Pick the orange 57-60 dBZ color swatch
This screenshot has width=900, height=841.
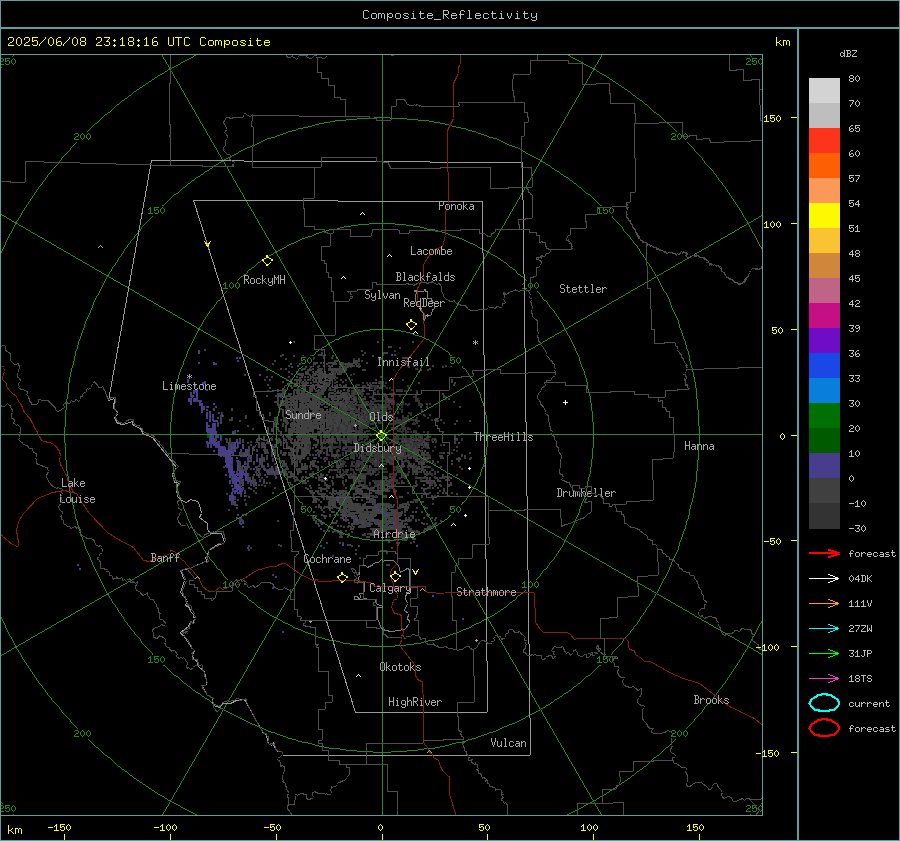[824, 166]
